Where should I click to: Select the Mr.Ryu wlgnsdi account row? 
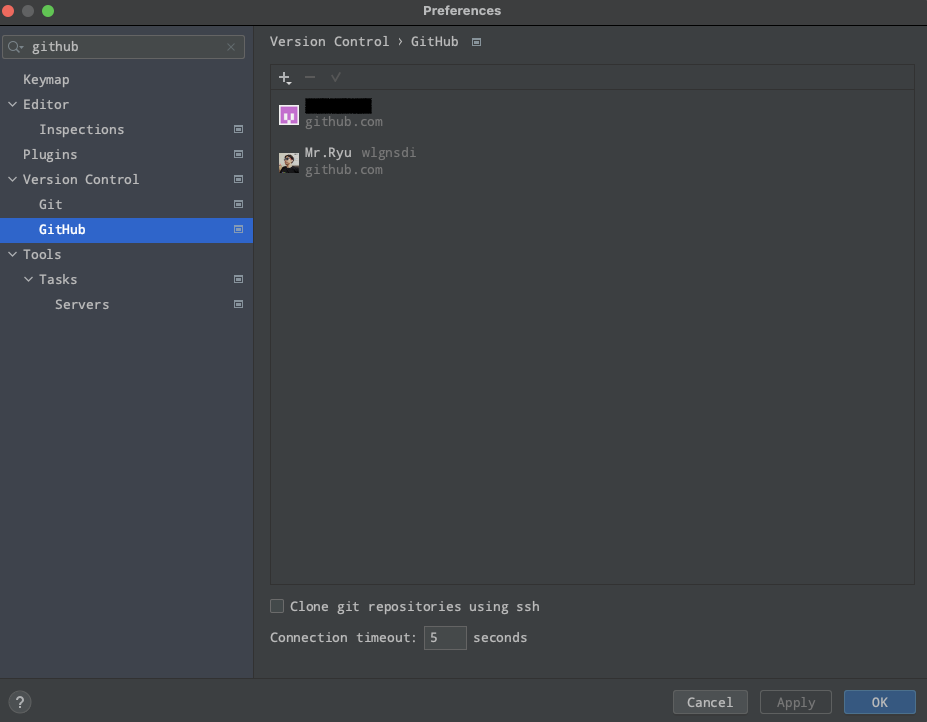pyautogui.click(x=592, y=161)
